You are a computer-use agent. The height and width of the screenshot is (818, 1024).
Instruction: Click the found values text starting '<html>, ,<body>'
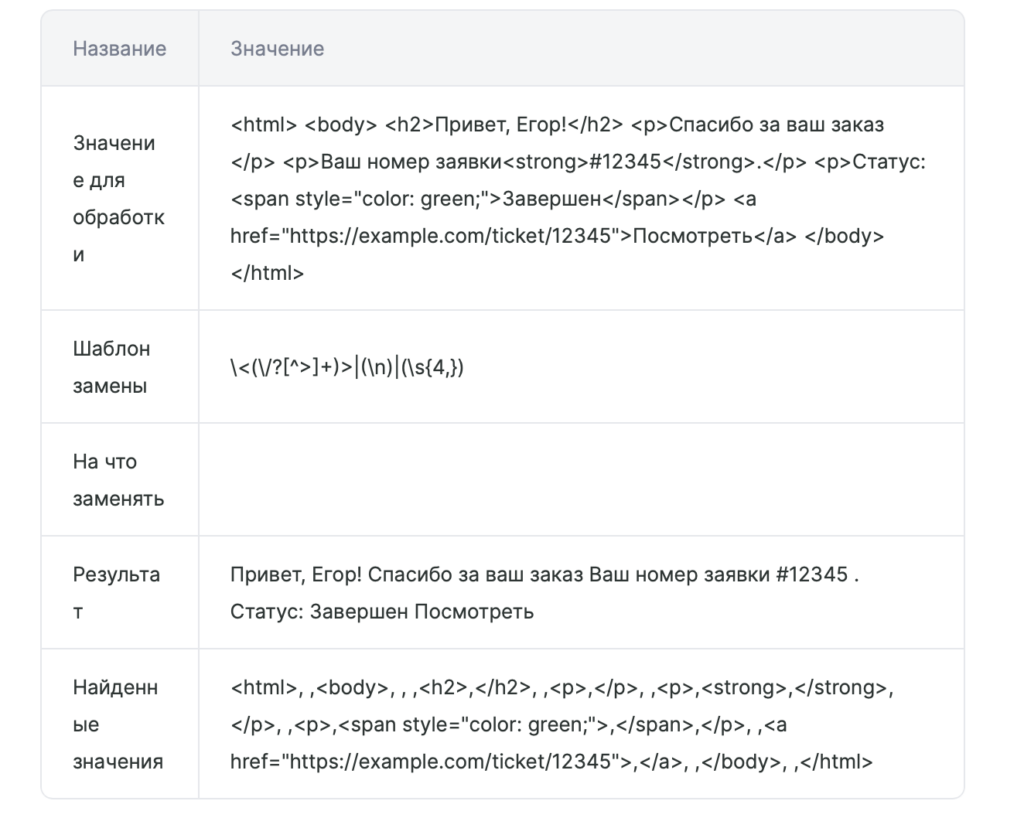[562, 724]
